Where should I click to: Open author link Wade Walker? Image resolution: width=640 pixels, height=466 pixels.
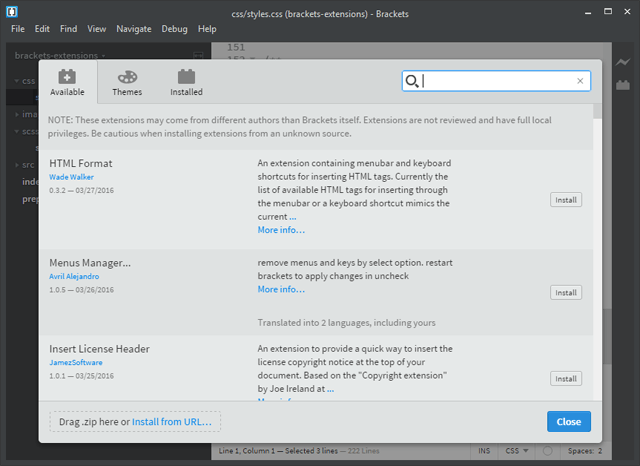[x=71, y=177]
